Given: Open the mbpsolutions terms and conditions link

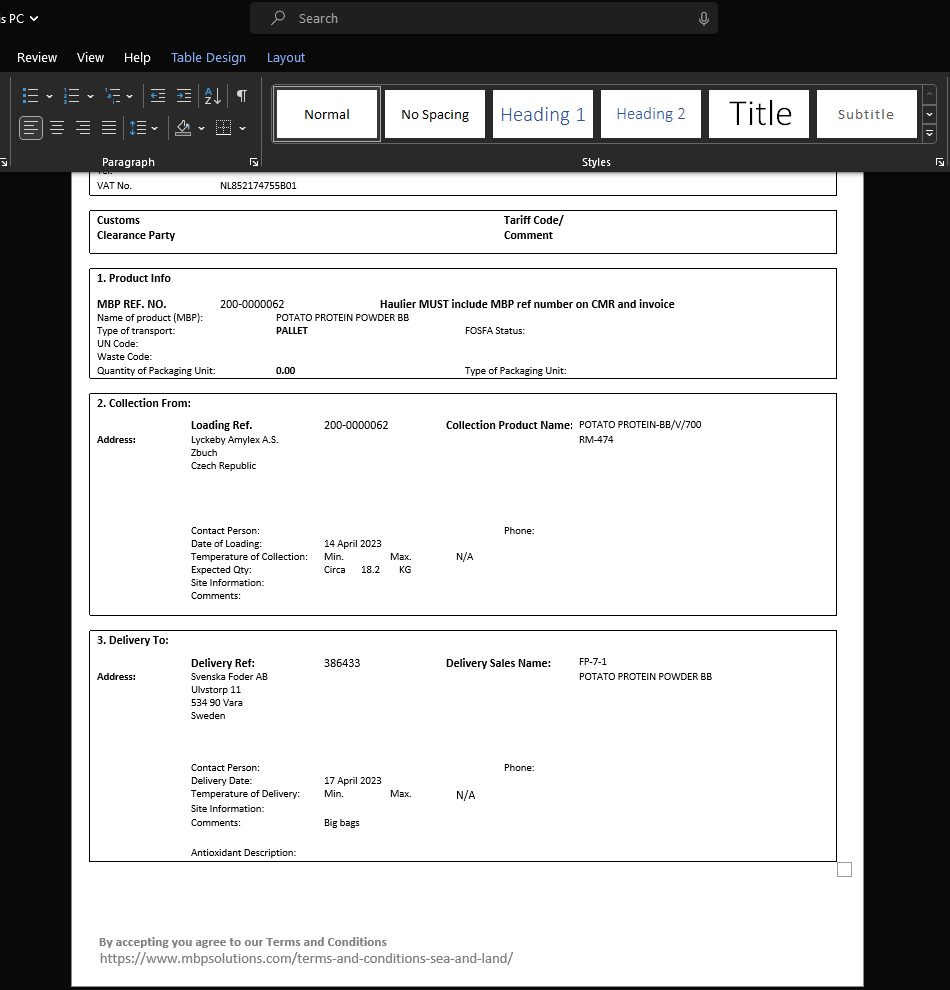Looking at the screenshot, I should pos(306,958).
